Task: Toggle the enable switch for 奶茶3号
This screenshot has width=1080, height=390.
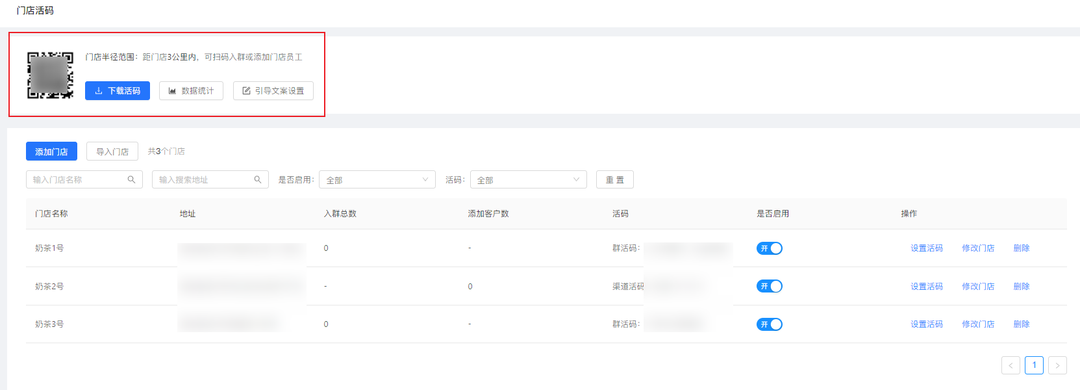Action: (769, 324)
